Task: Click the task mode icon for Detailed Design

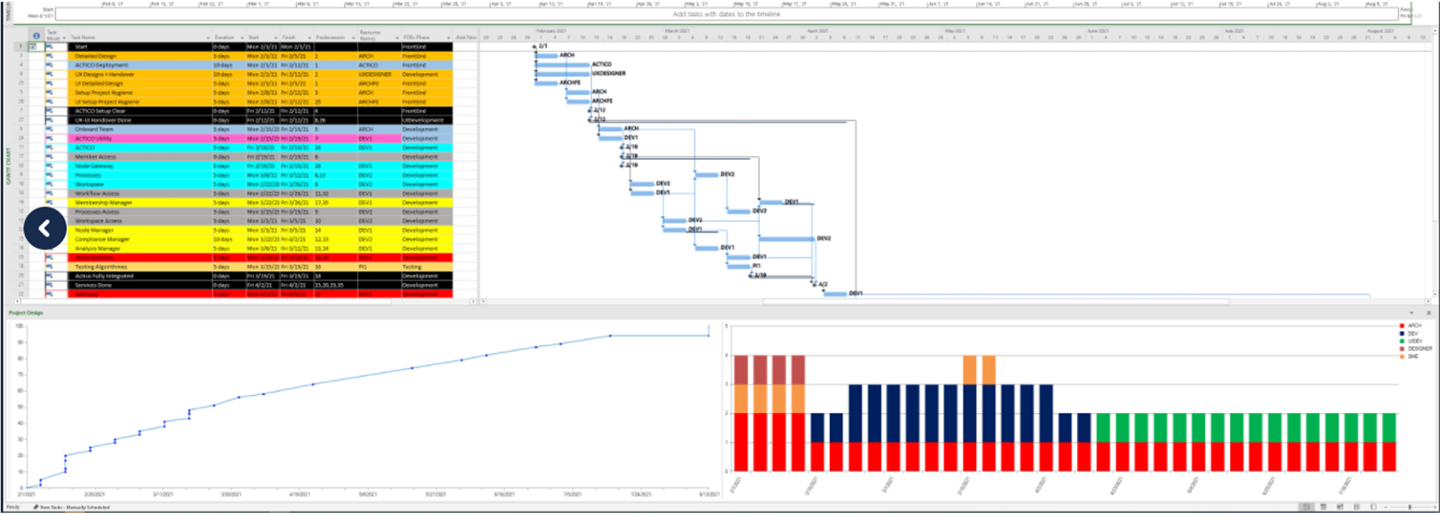Action: pyautogui.click(x=49, y=56)
